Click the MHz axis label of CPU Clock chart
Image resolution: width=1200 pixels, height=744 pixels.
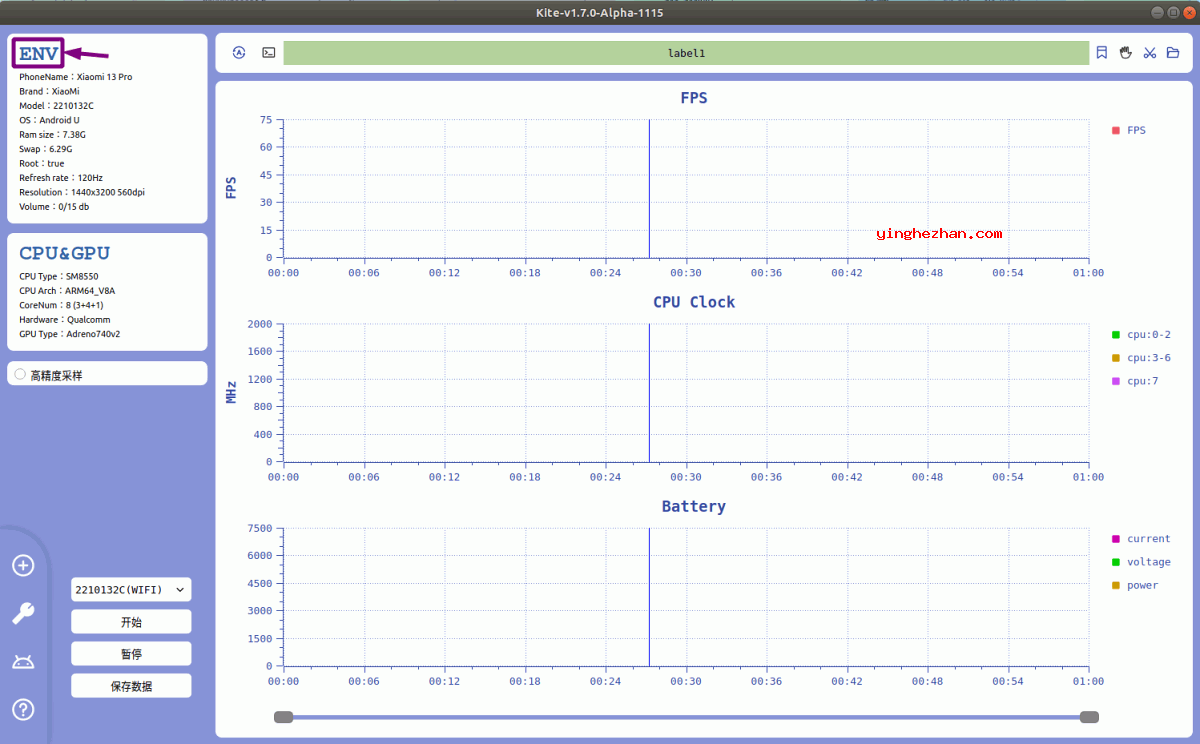point(232,392)
